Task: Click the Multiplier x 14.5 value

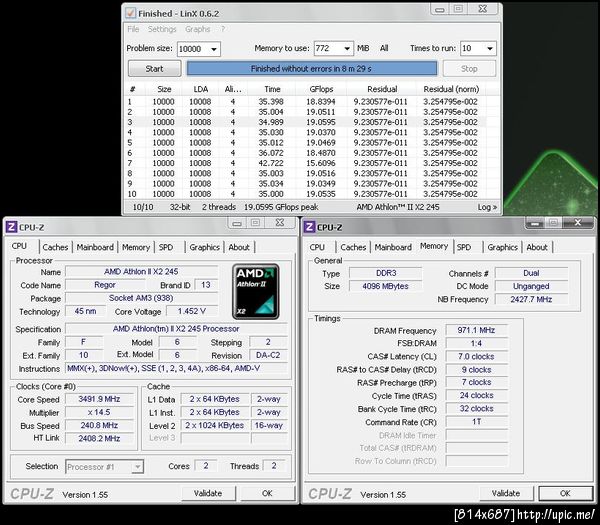Action: pyautogui.click(x=99, y=412)
